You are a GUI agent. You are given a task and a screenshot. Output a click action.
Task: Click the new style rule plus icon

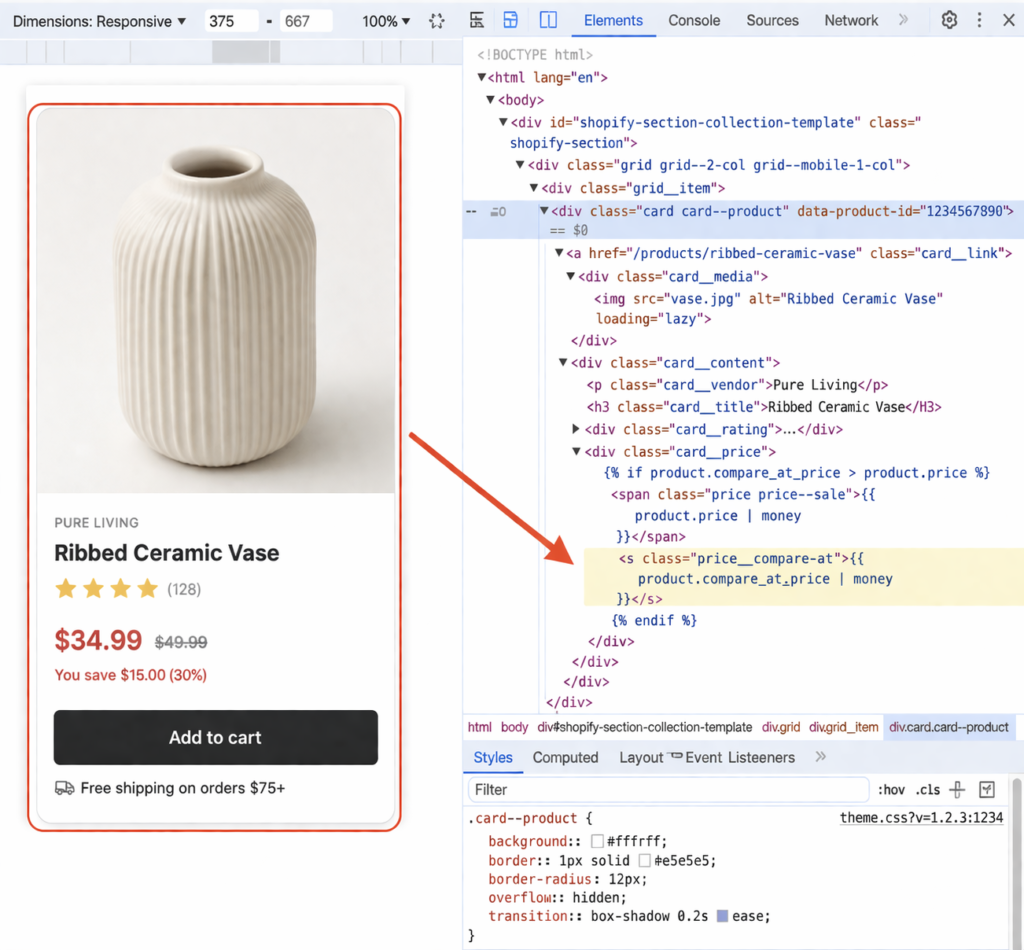point(956,790)
